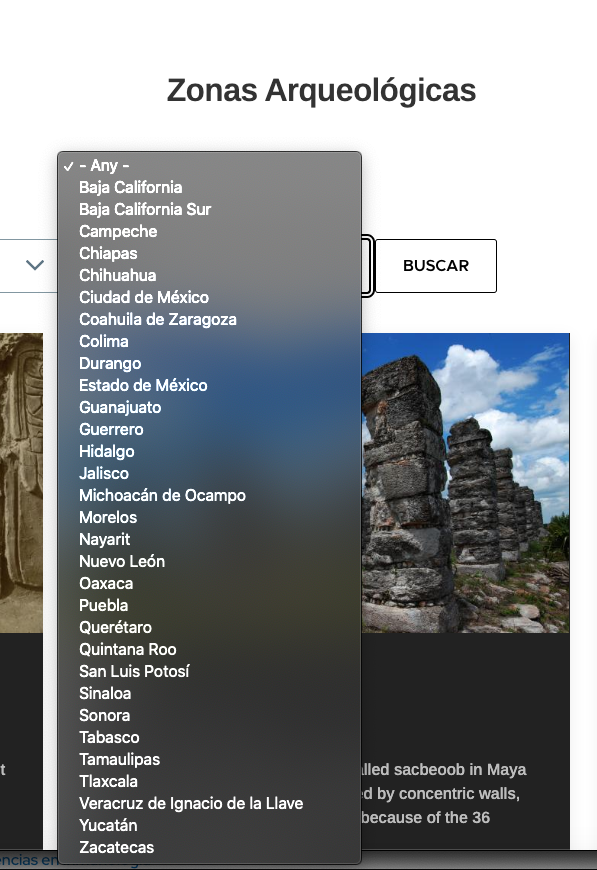Choose Veracruz de Ignacio de la Llave
Image resolution: width=597 pixels, height=870 pixels.
pos(210,803)
